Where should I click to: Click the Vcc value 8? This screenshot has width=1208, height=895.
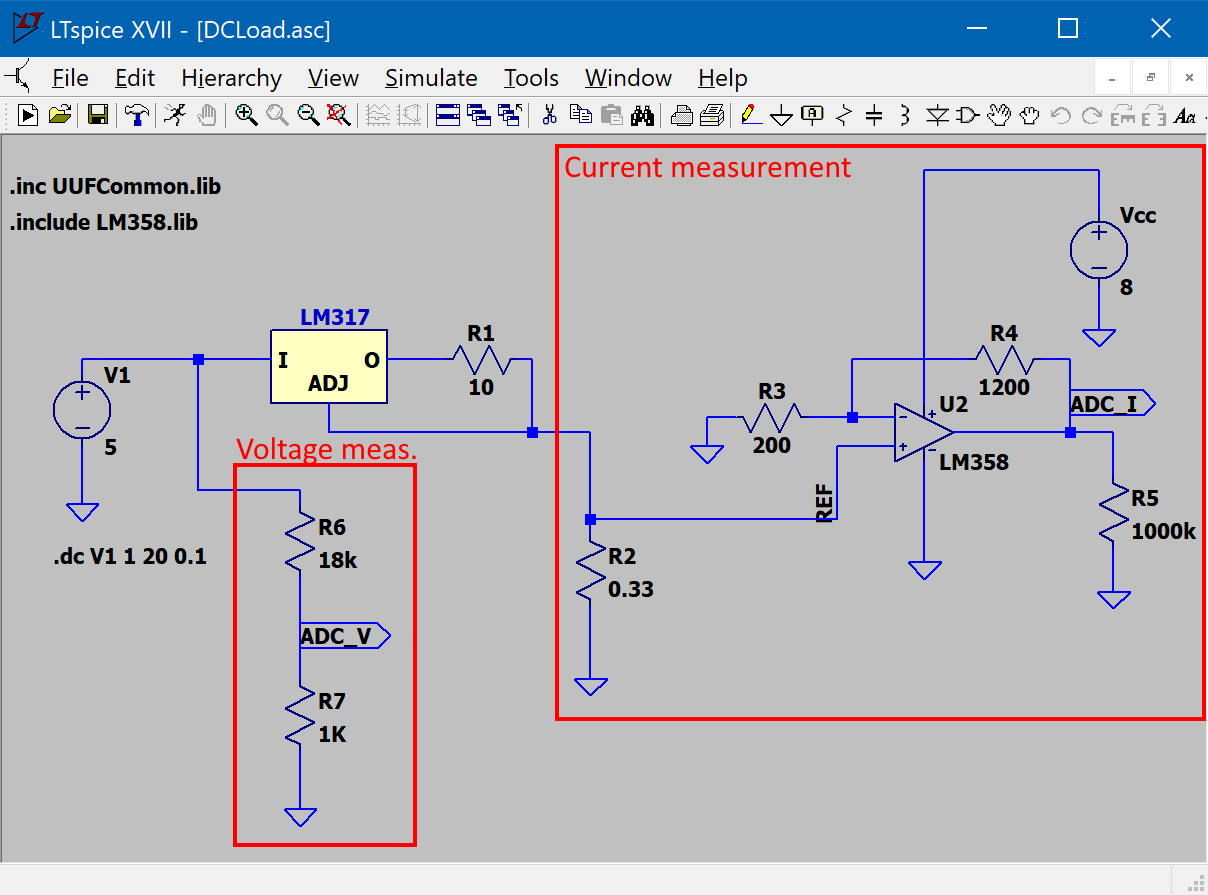(1127, 287)
